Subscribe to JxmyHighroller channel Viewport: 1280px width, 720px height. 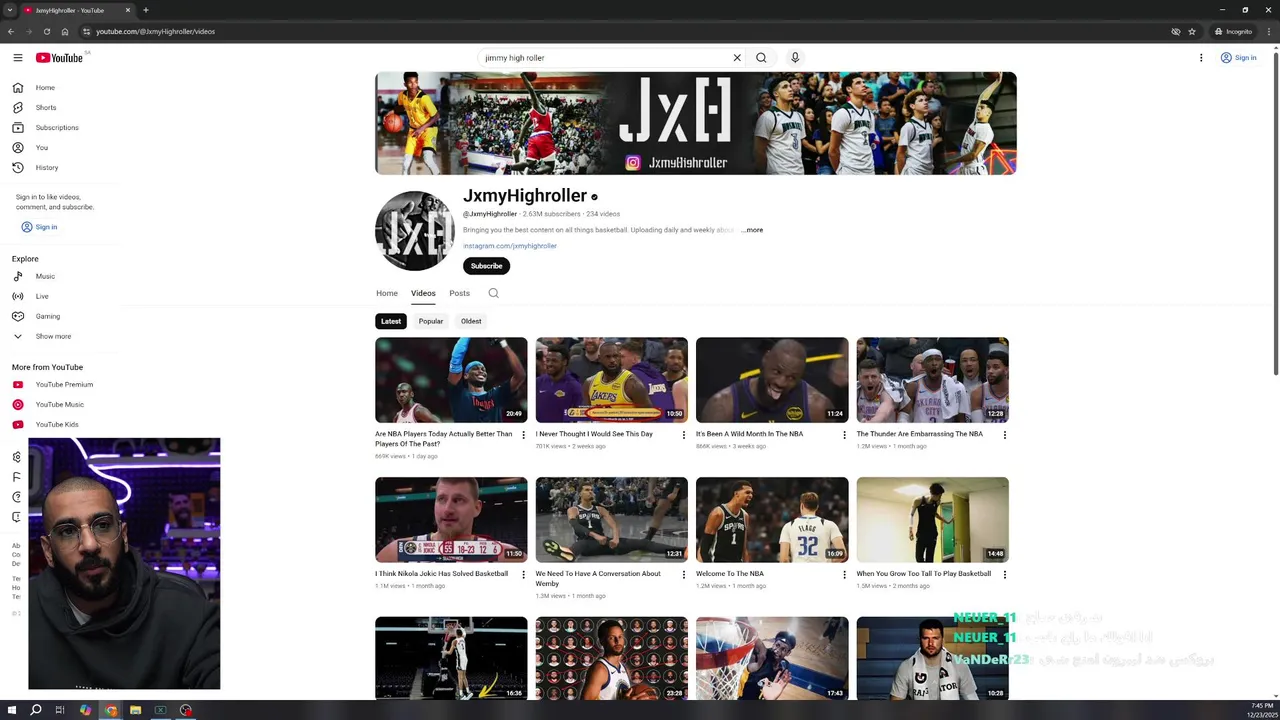(486, 266)
